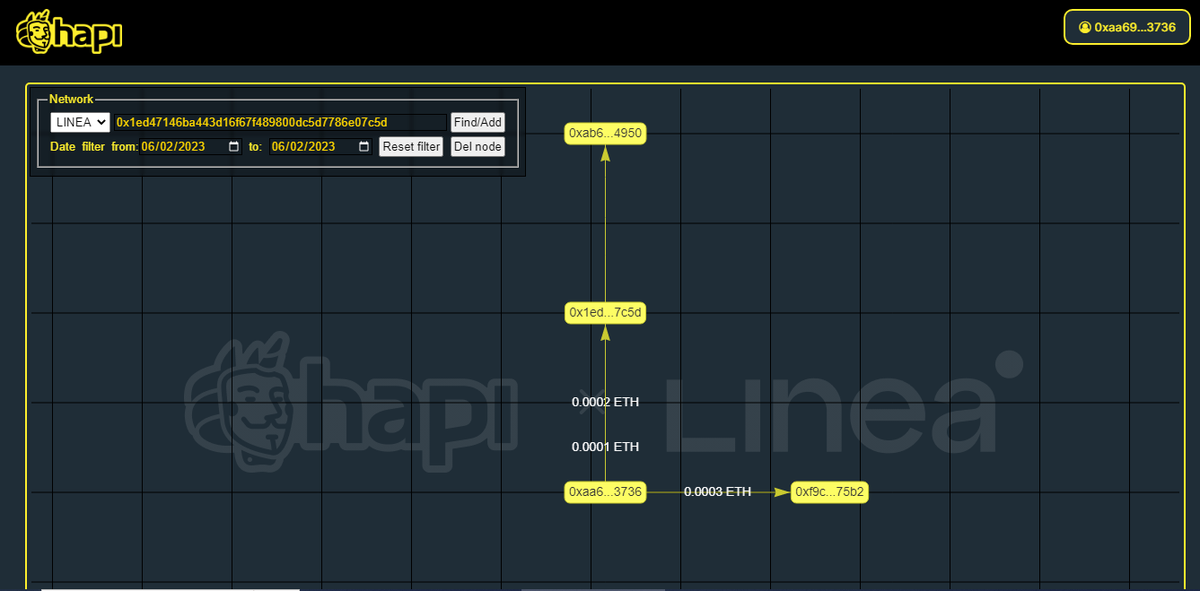
Task: Click the user icon in account button
Action: 1085,27
